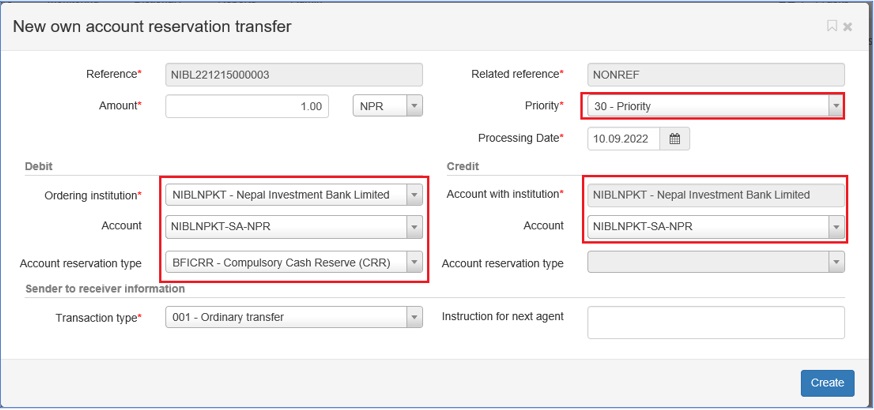The height and width of the screenshot is (410, 874).
Task: Open the Debit Account dropdown arrow
Action: click(414, 227)
